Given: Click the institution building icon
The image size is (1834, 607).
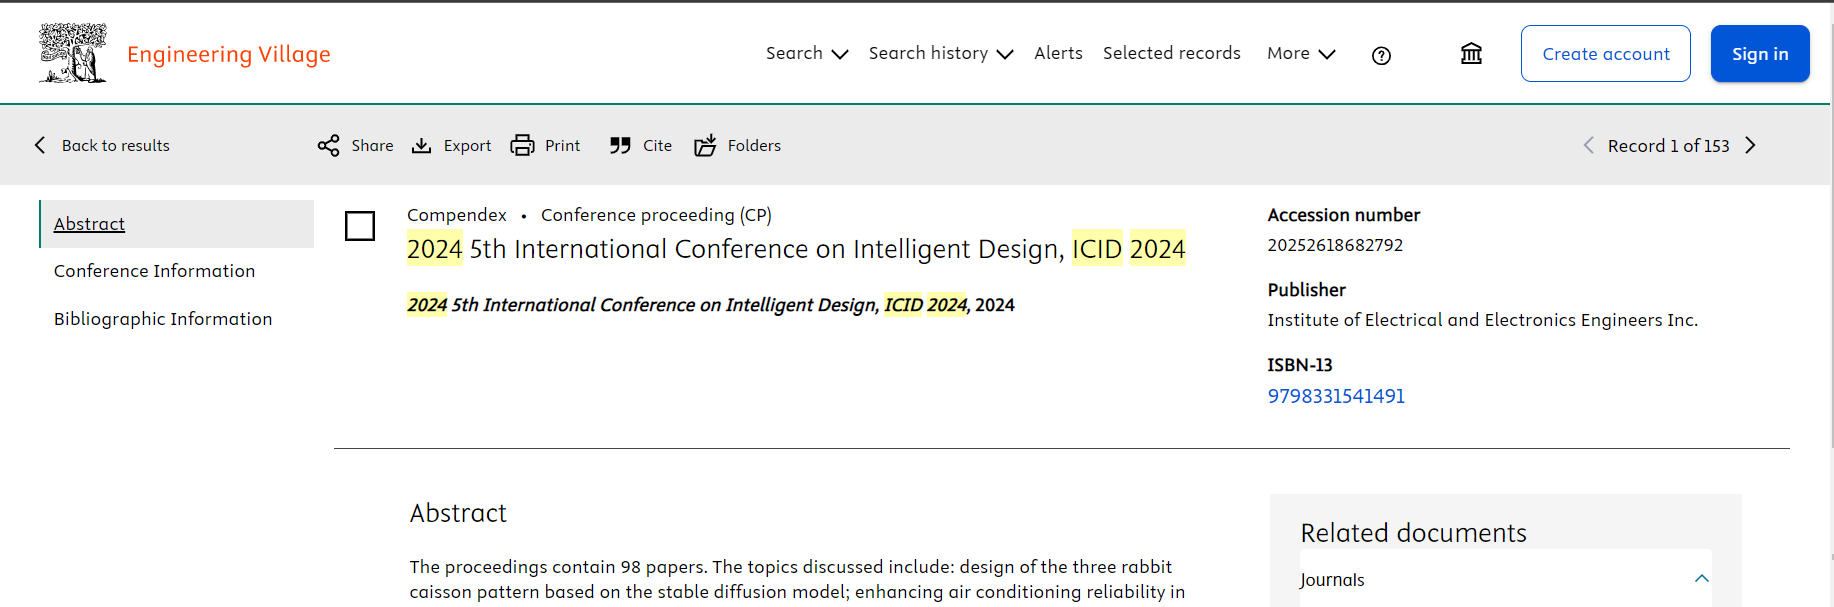Looking at the screenshot, I should tap(1471, 54).
